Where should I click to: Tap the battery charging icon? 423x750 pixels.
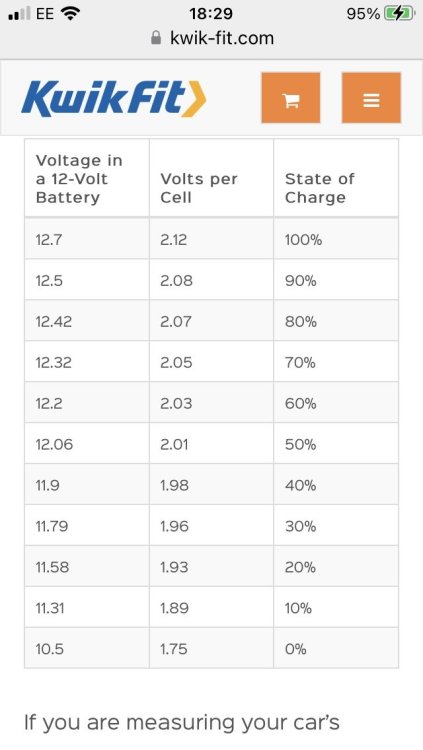(x=400, y=14)
